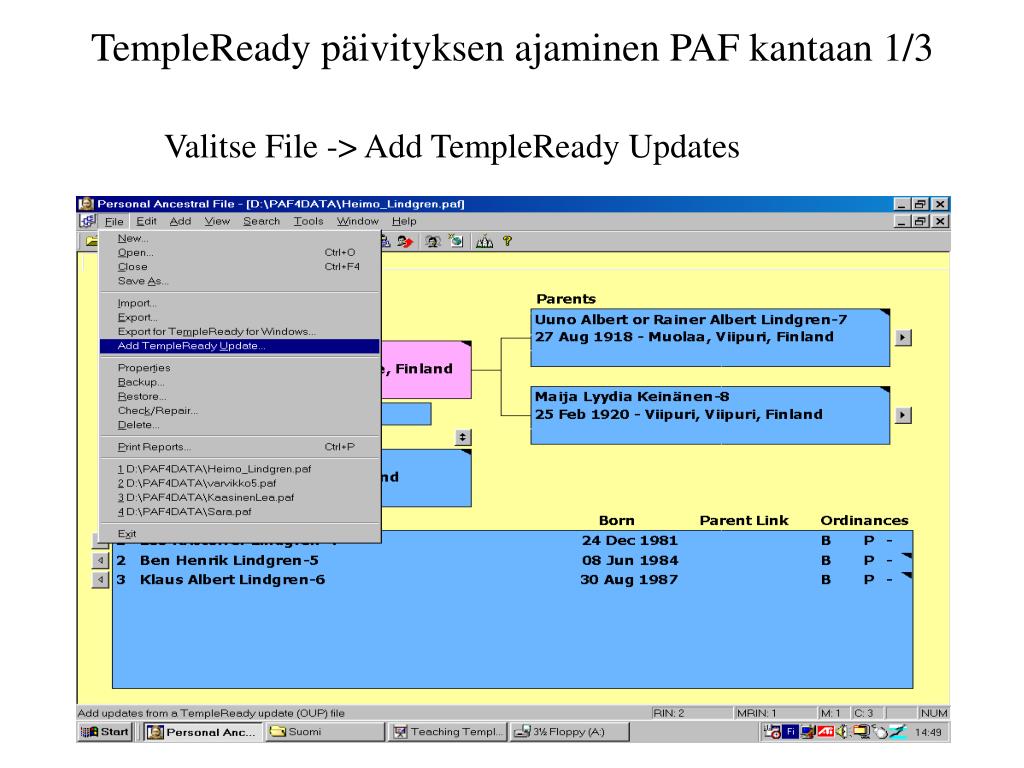This screenshot has height=768, width=1024.
Task: Choose Delete... from File menu
Action: tap(240, 425)
